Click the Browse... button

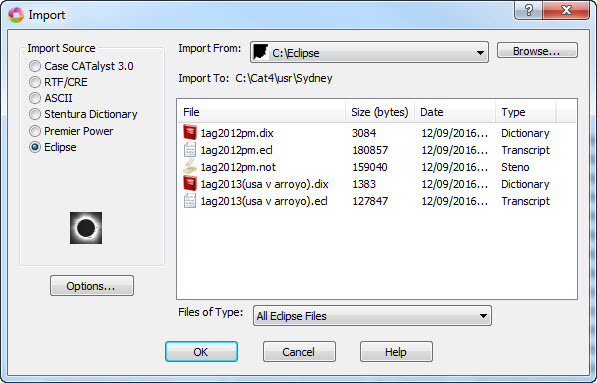[537, 51]
